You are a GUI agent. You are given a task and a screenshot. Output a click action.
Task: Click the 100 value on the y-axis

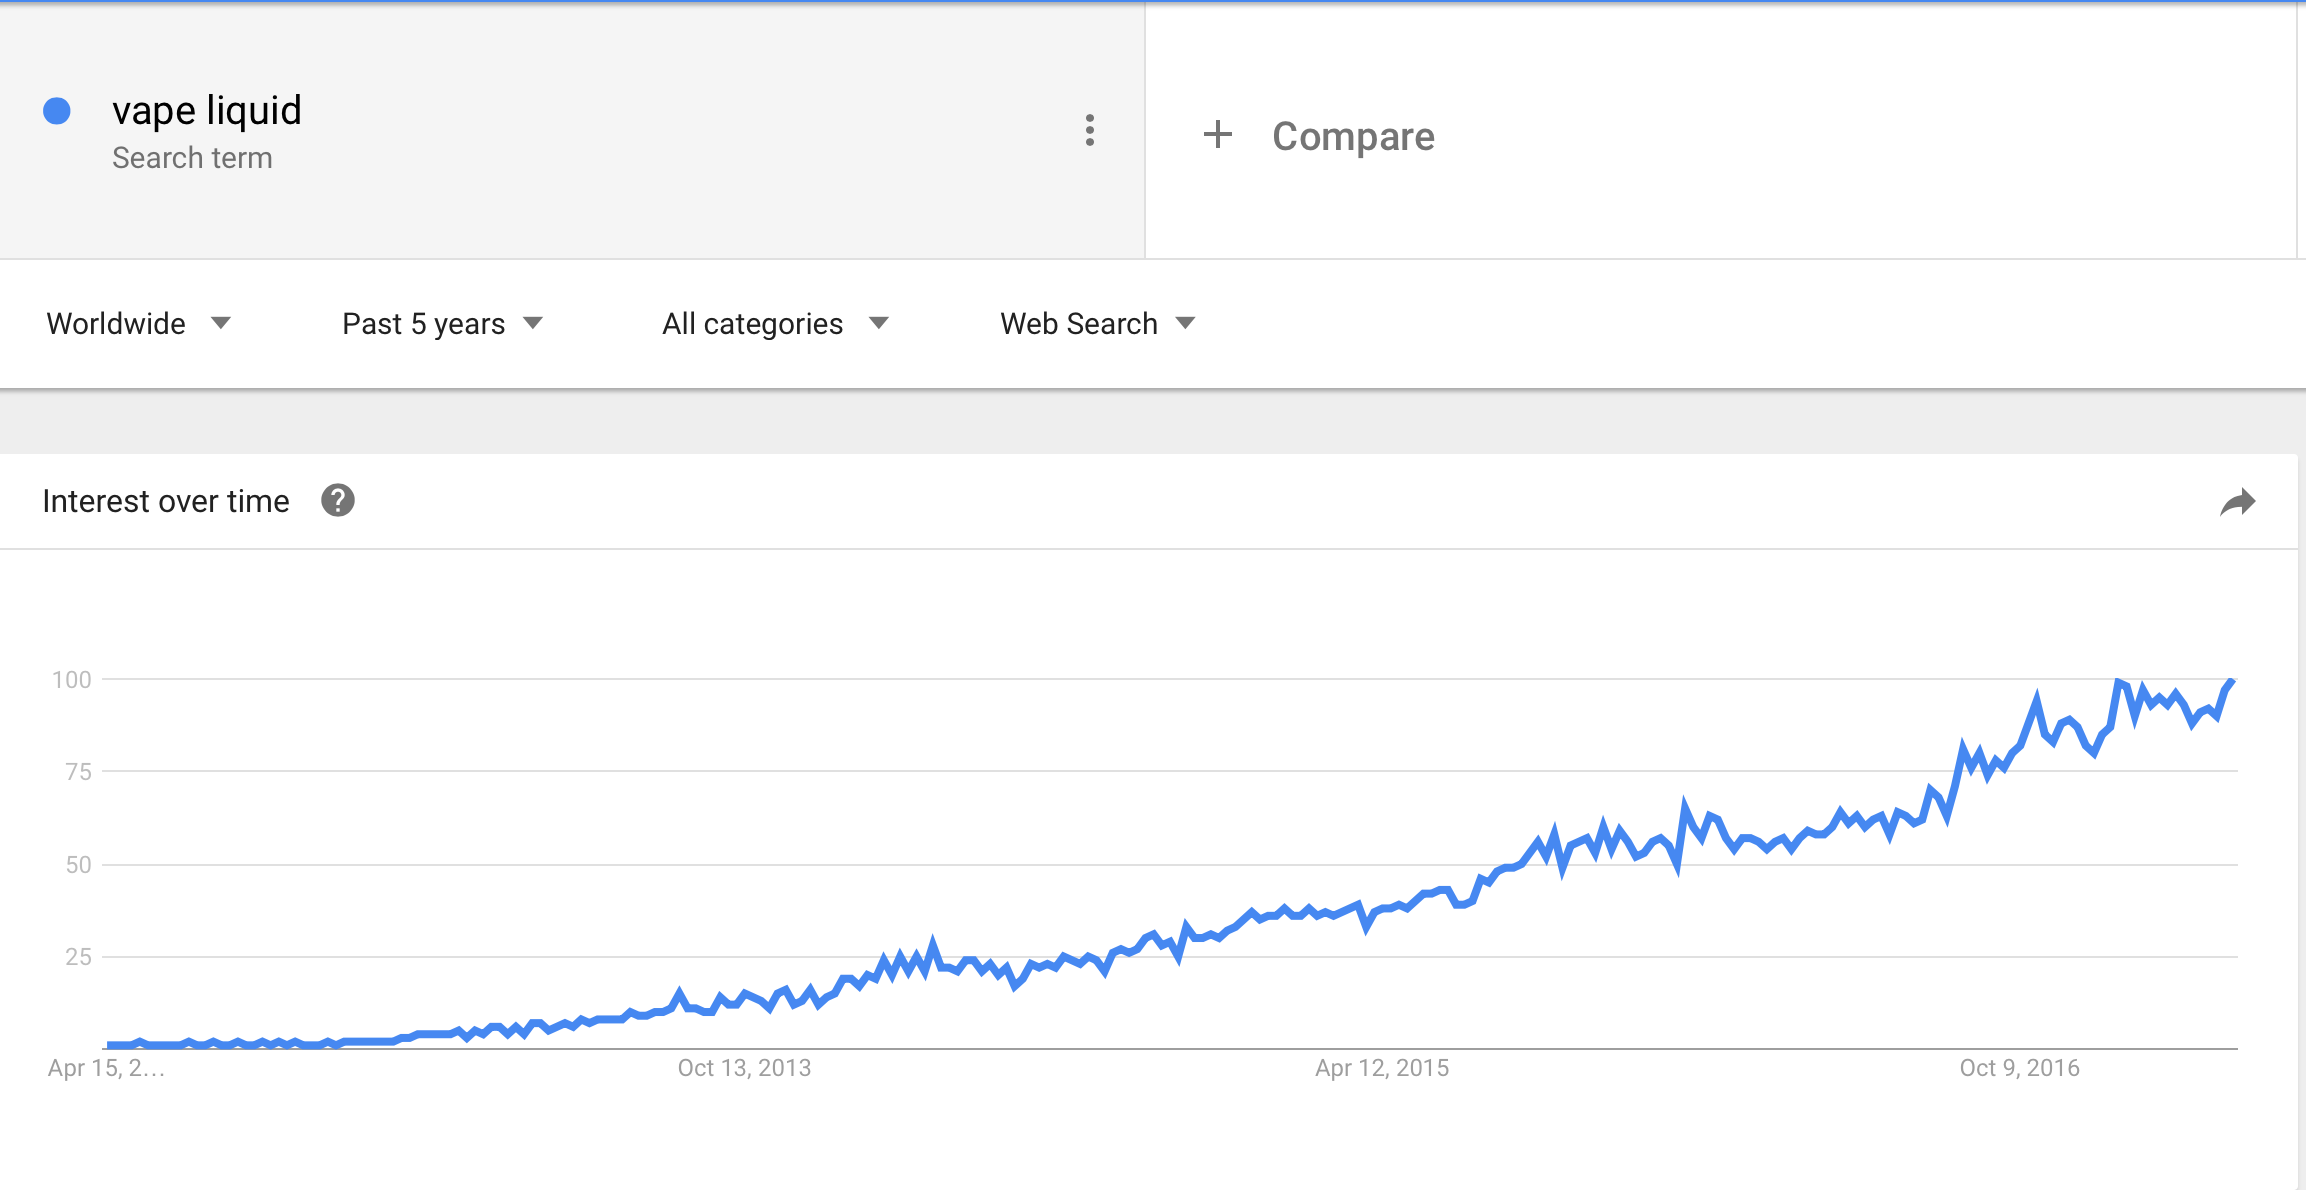tap(72, 680)
